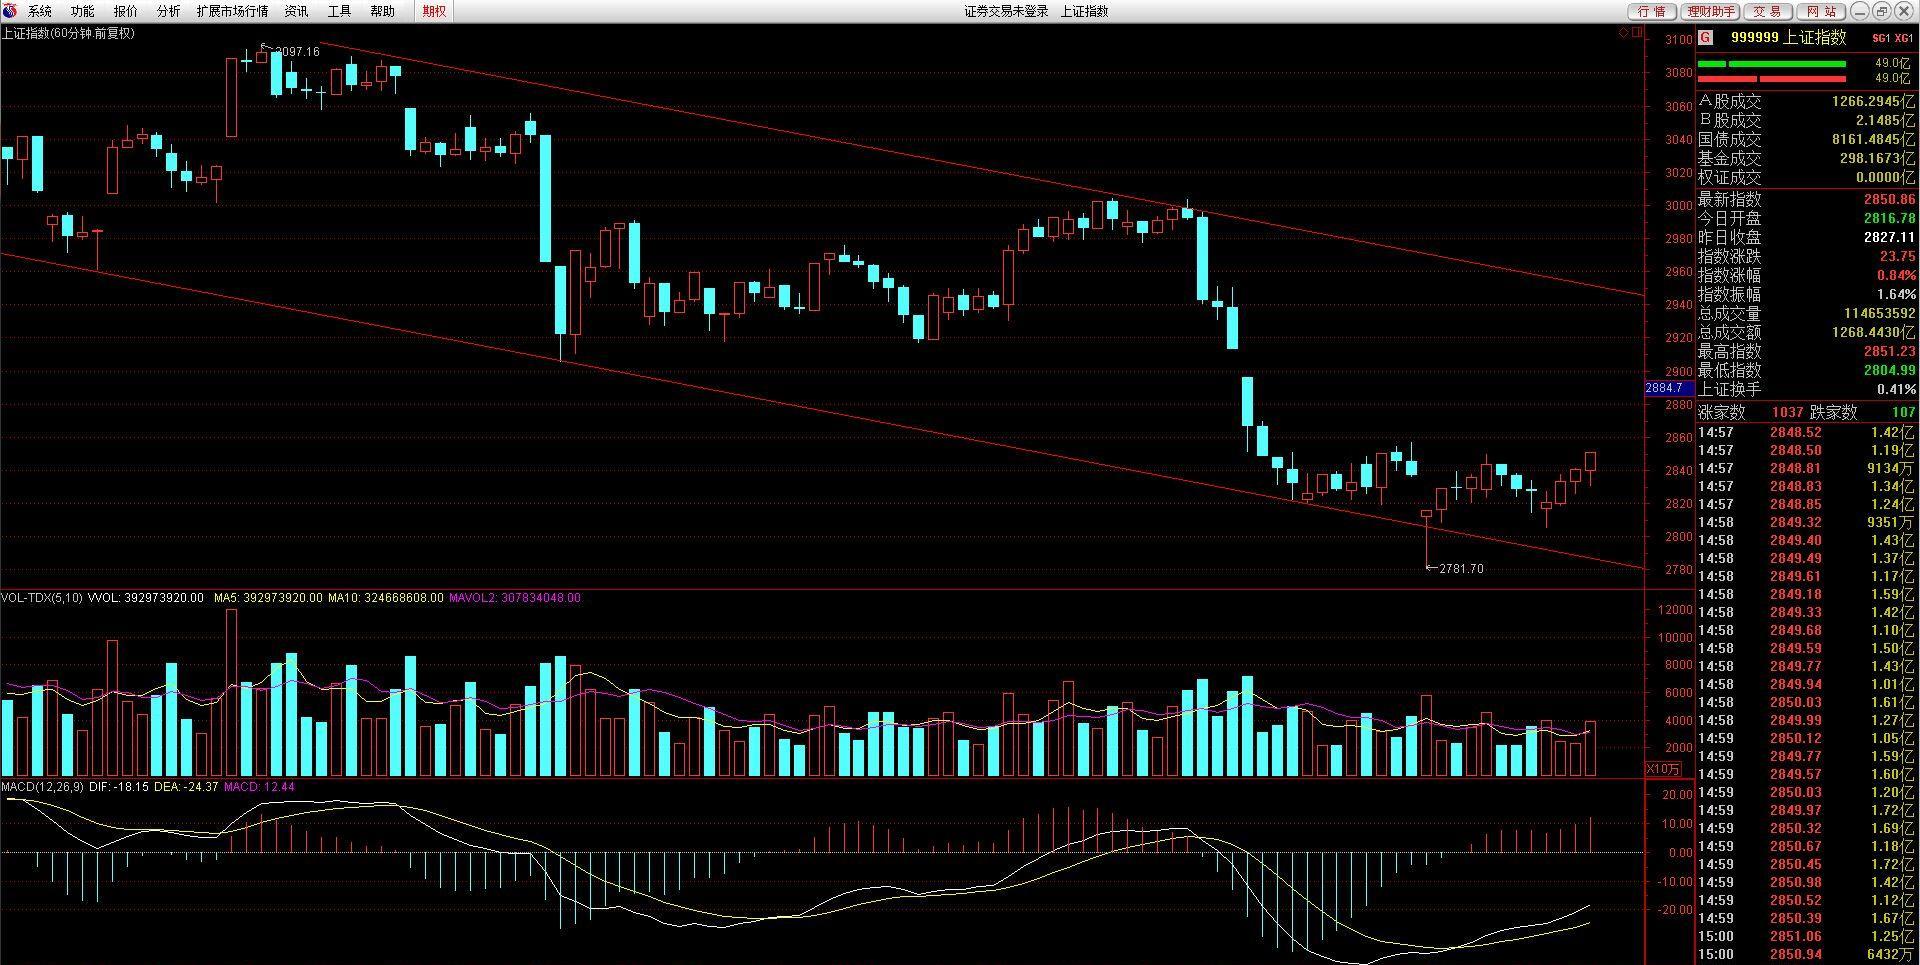Click the G marker beside 999999

(x=1706, y=37)
